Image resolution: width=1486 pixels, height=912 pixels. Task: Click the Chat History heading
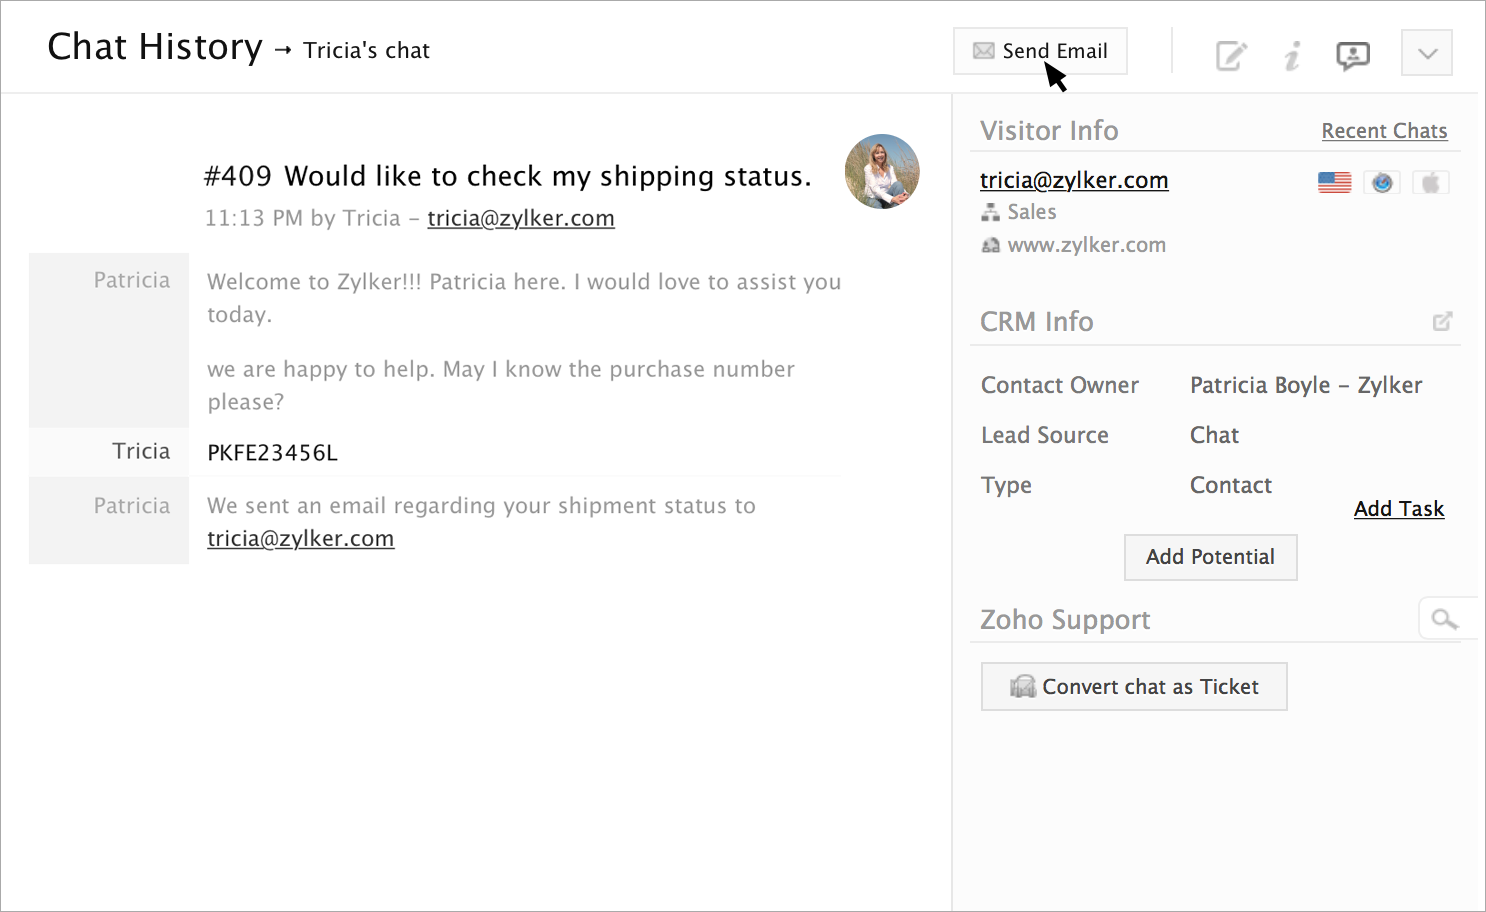(155, 47)
